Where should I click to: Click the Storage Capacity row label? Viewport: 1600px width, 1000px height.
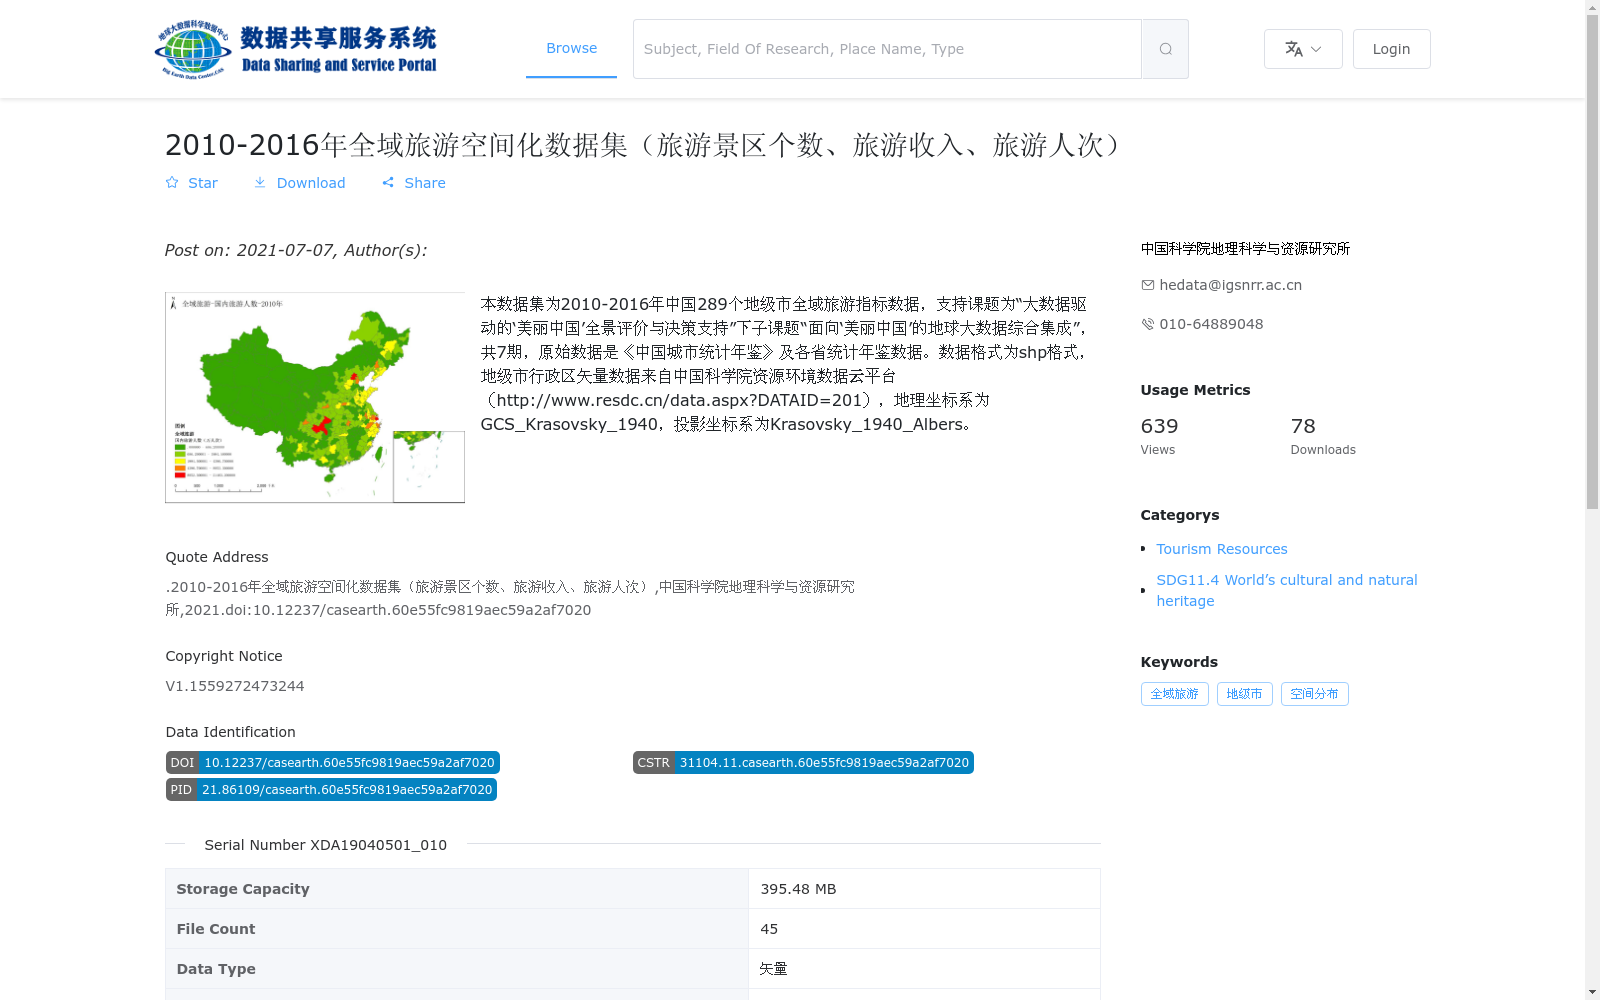[x=243, y=889]
